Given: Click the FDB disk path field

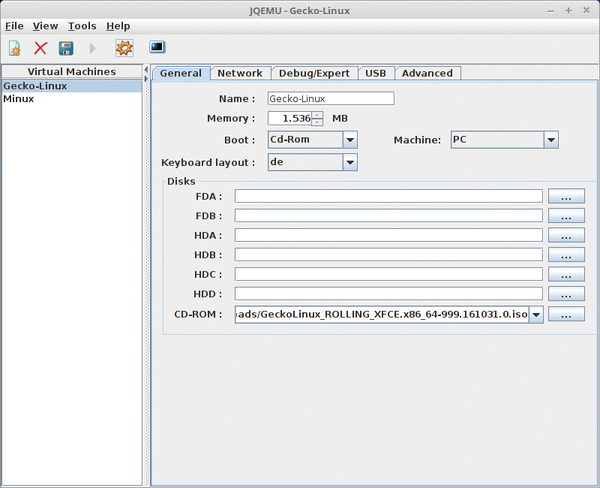Looking at the screenshot, I should coord(388,215).
